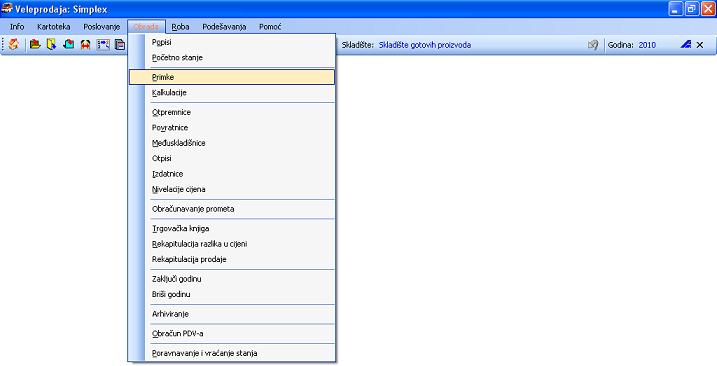Click the stacked documents toolbar icon

(x=120, y=44)
